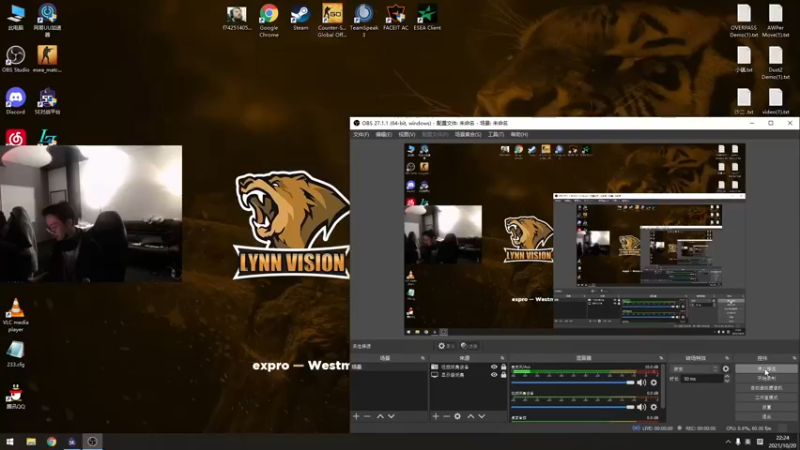Select Dust2 Demo(1).txt file
This screenshot has height=450, width=800.
pos(776,62)
